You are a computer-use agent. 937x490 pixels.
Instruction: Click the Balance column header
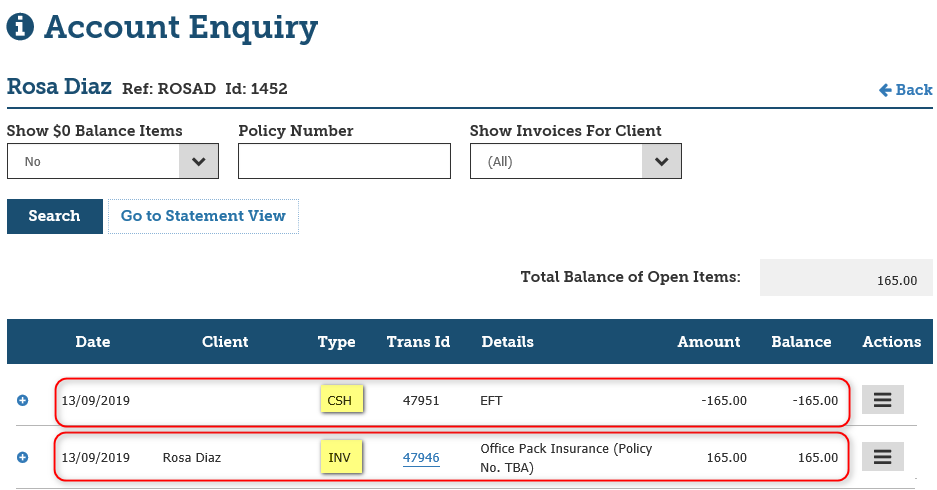pyautogui.click(x=801, y=342)
